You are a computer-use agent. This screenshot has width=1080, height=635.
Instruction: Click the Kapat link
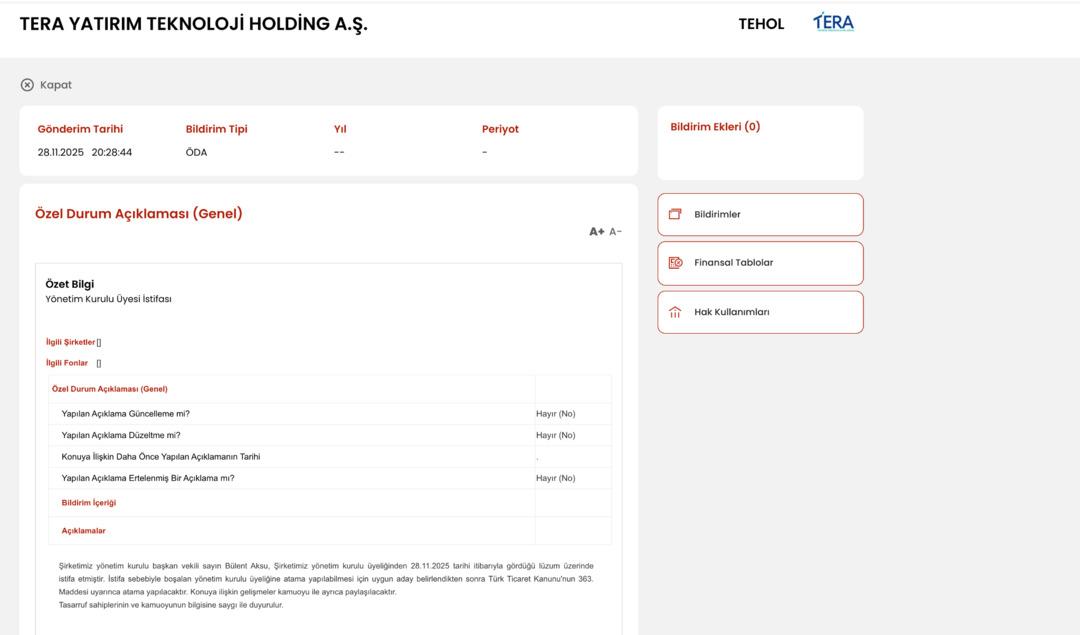tap(57, 84)
